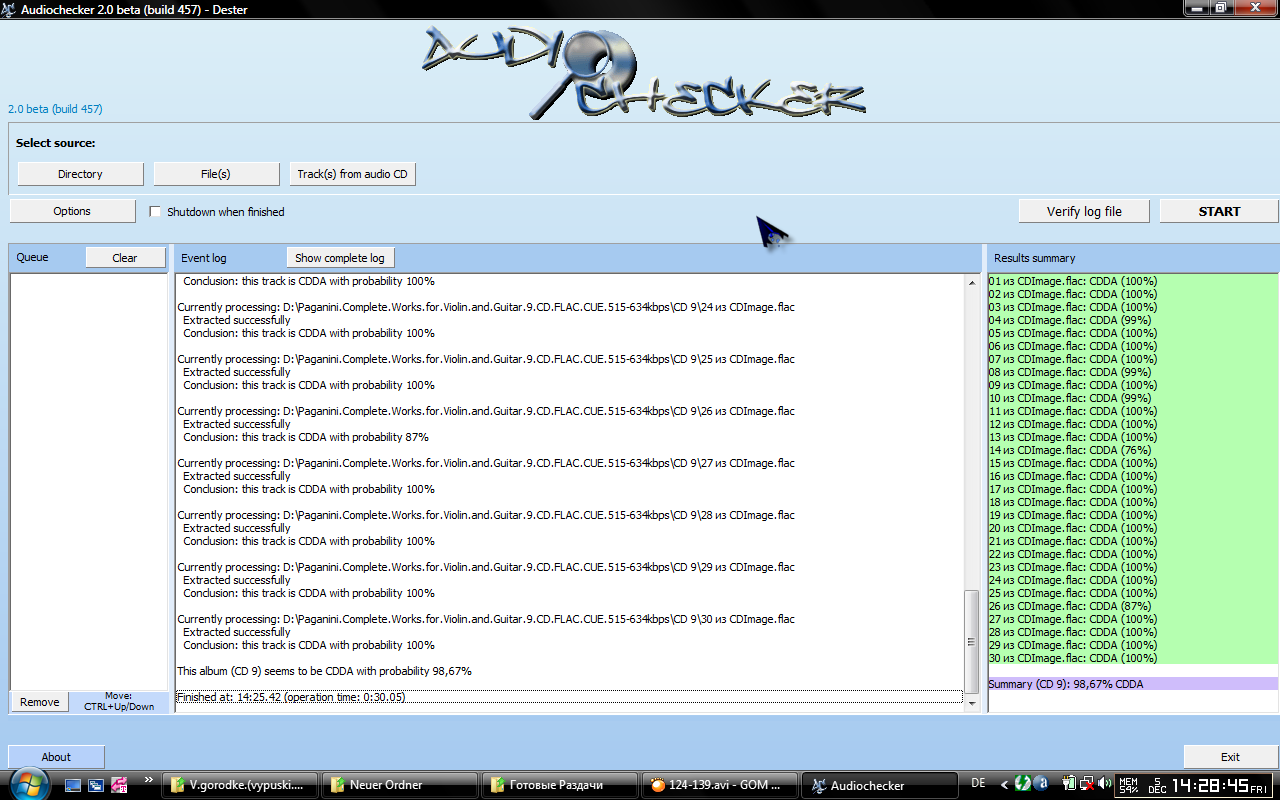Viewport: 1280px width, 800px height.
Task: Click event log scrollbar down arrow
Action: [973, 703]
